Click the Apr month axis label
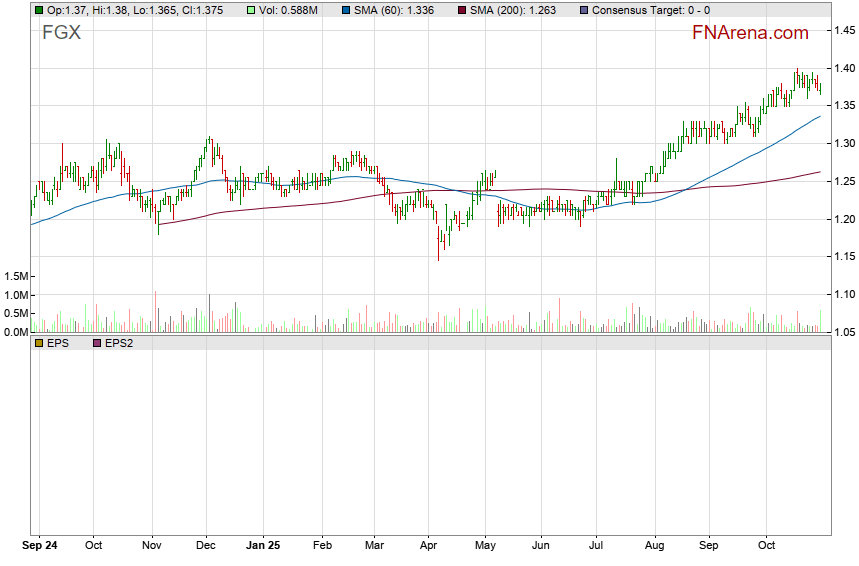Screen dimensions: 859x566 tap(428, 547)
